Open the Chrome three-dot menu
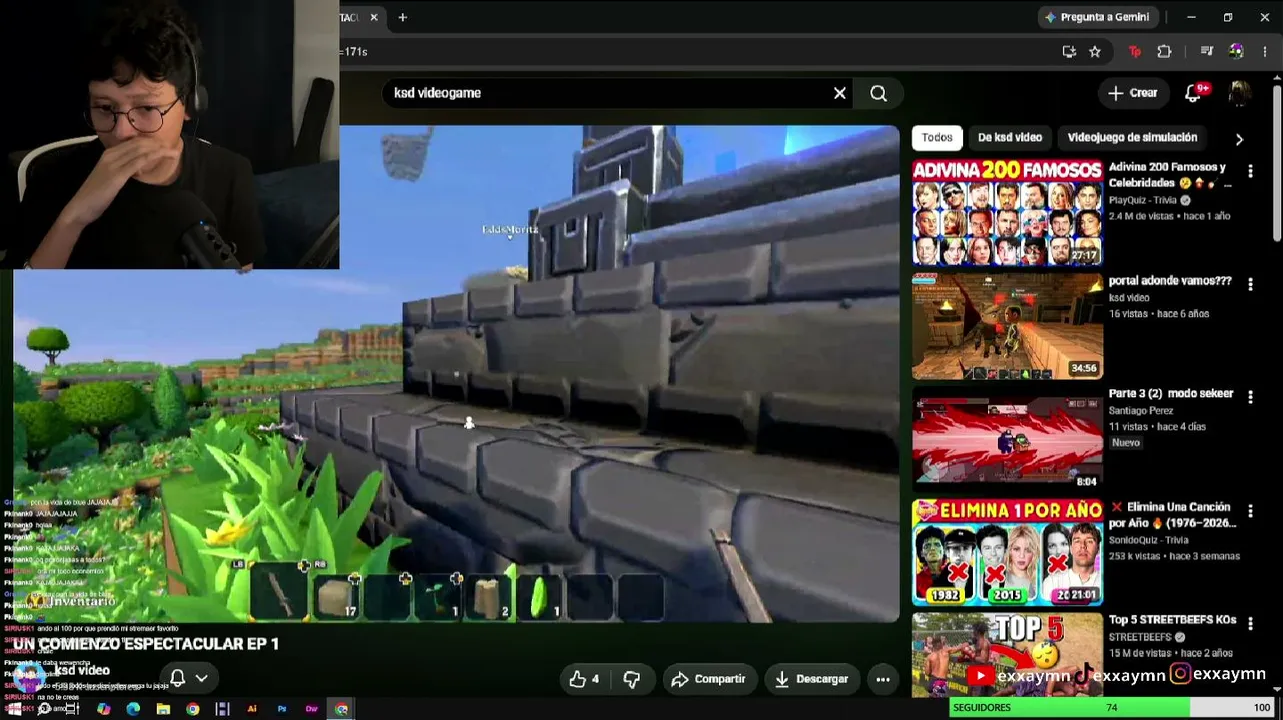The height and width of the screenshot is (720, 1283). pos(1265,51)
